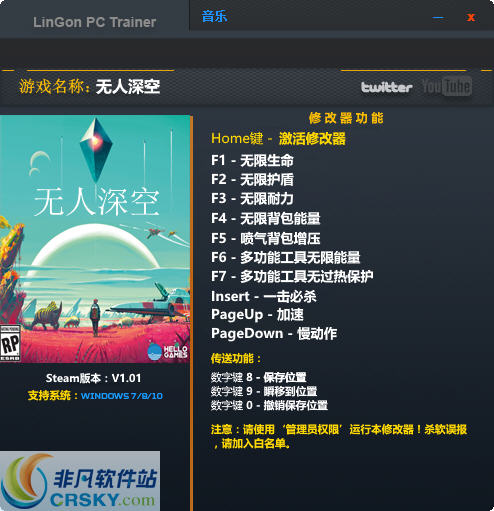Click the game name '无人深空' text

pos(128,87)
